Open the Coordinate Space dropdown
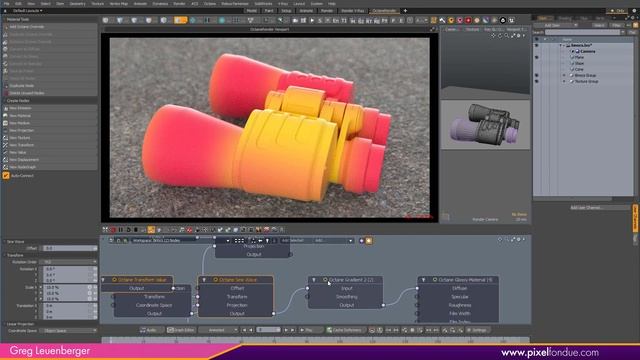The height and width of the screenshot is (360, 640). 69,331
